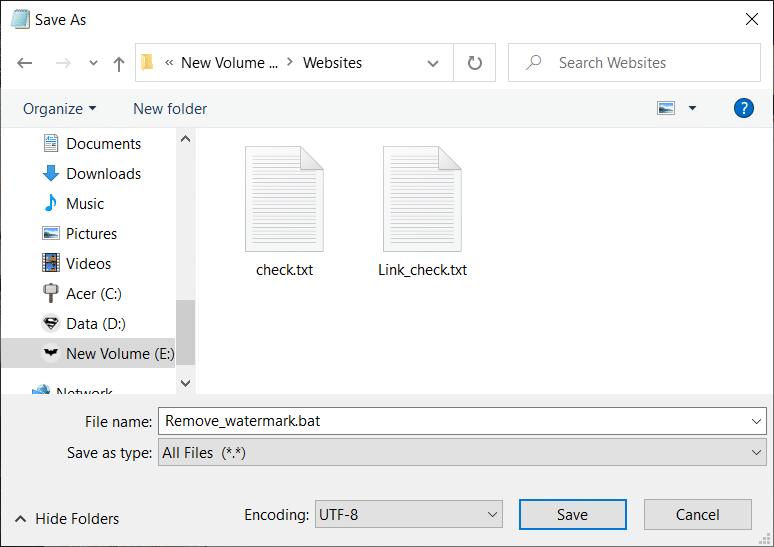The image size is (774, 547).
Task: Go up one folder level
Action: 119,63
